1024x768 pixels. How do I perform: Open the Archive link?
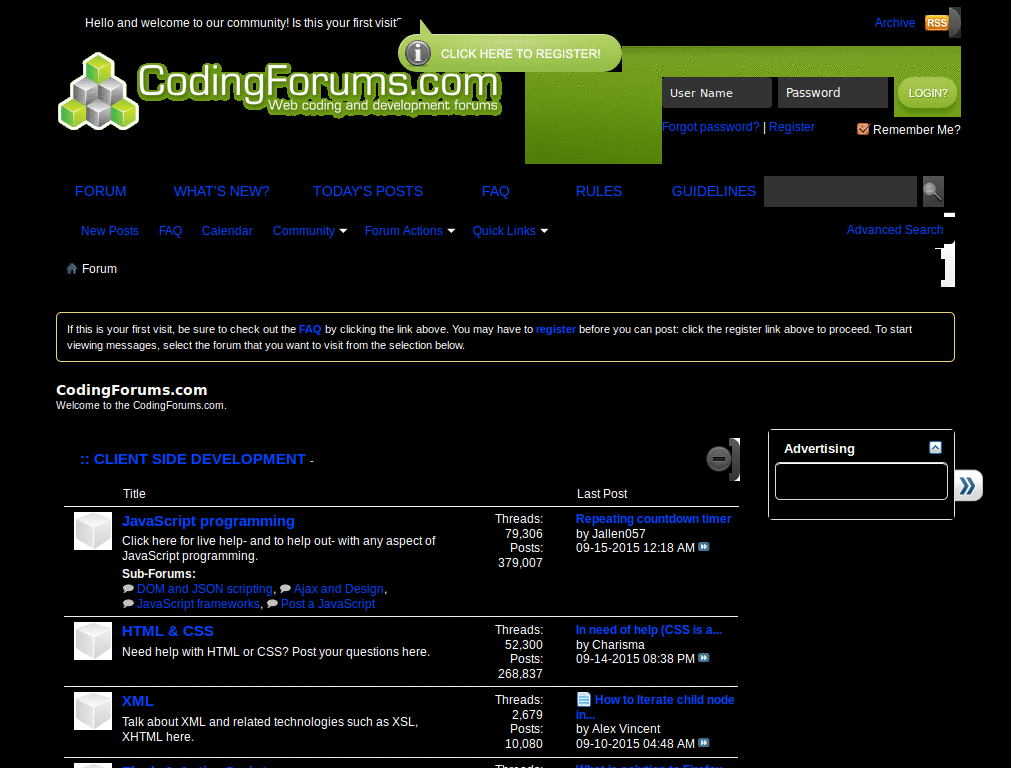[x=895, y=23]
